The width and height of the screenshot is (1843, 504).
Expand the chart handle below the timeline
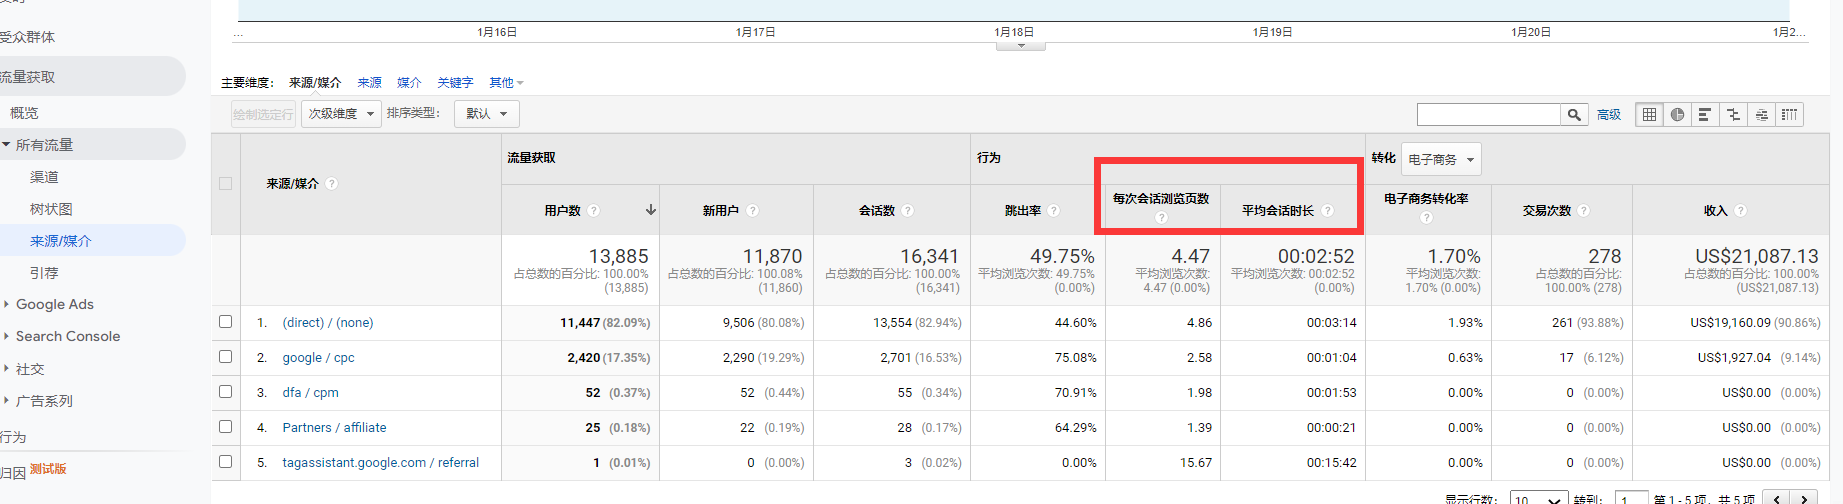click(1021, 46)
